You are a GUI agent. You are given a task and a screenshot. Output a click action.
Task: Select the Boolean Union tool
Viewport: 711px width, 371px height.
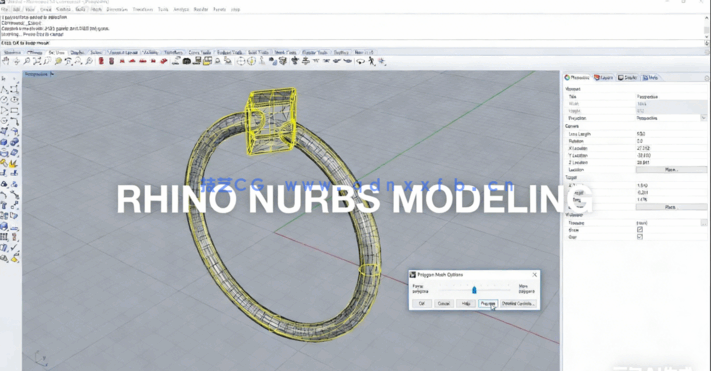15,142
